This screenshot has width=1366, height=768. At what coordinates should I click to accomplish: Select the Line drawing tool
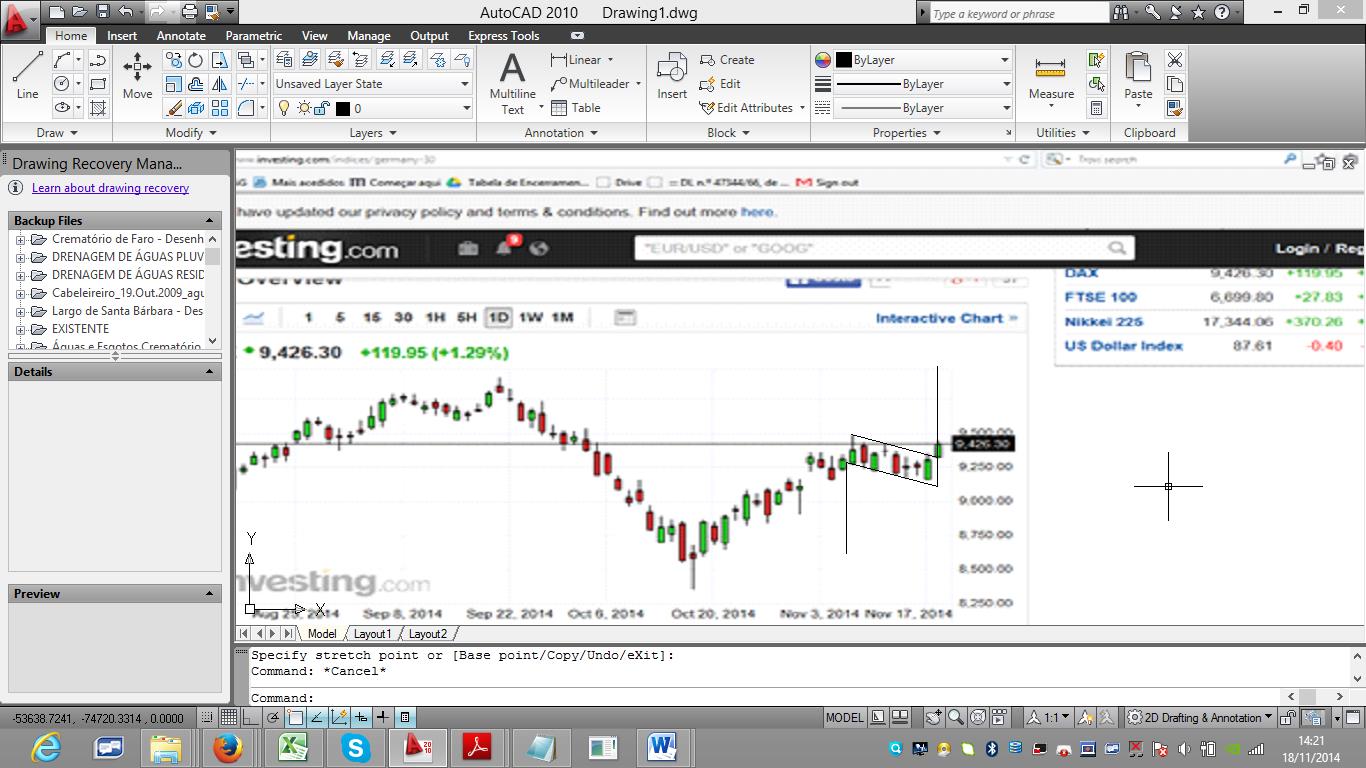pyautogui.click(x=27, y=75)
